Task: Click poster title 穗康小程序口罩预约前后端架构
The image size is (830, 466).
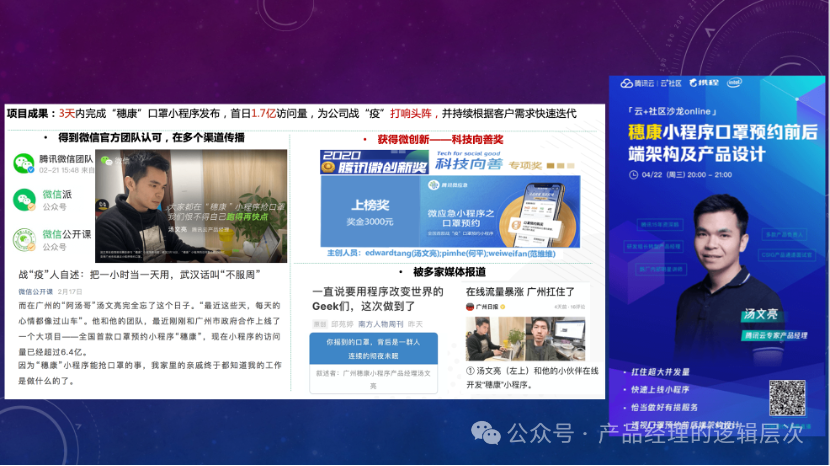Action: (x=723, y=143)
